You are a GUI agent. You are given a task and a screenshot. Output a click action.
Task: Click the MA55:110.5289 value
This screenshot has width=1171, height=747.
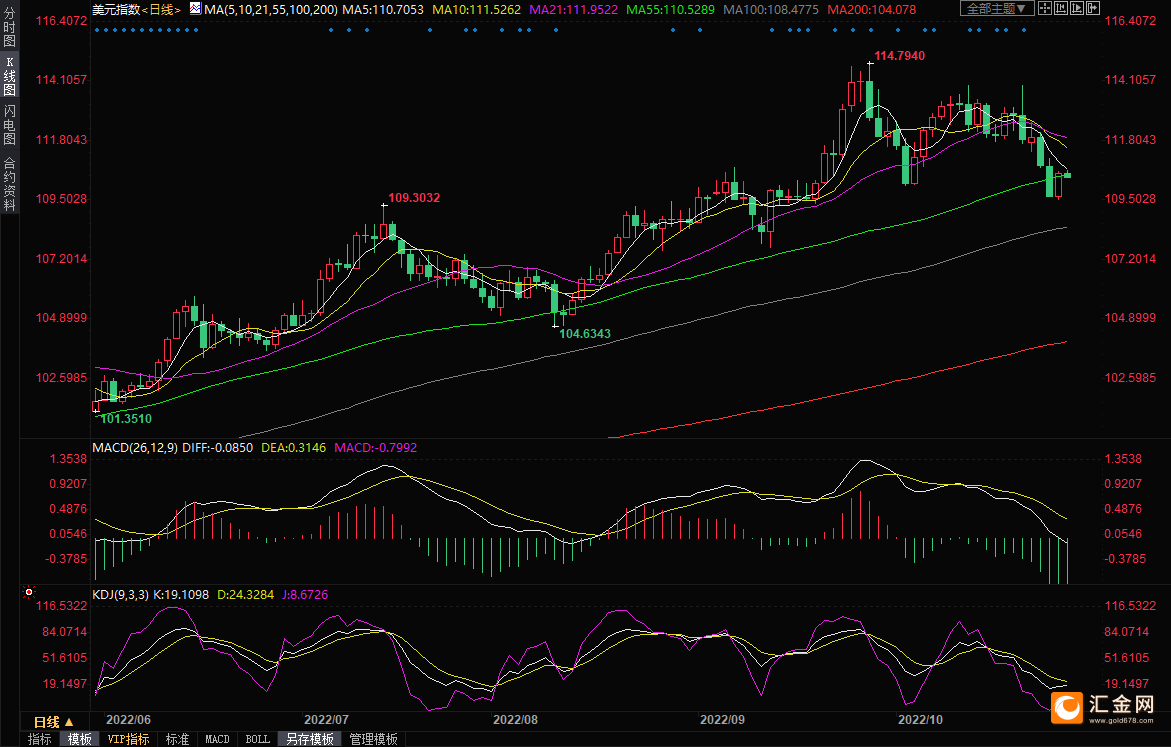pyautogui.click(x=671, y=10)
